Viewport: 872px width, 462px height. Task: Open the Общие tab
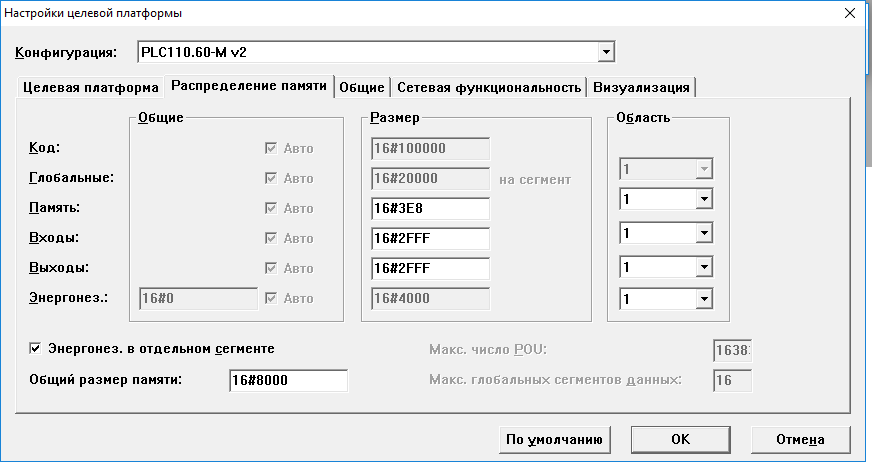pos(361,87)
